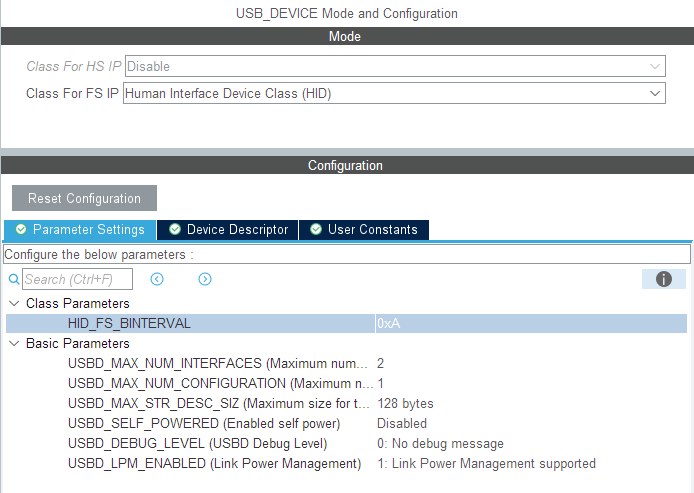Screen dimensions: 694x493
Task: Focus the Search (Ctrl+F) field
Action: (x=77, y=279)
